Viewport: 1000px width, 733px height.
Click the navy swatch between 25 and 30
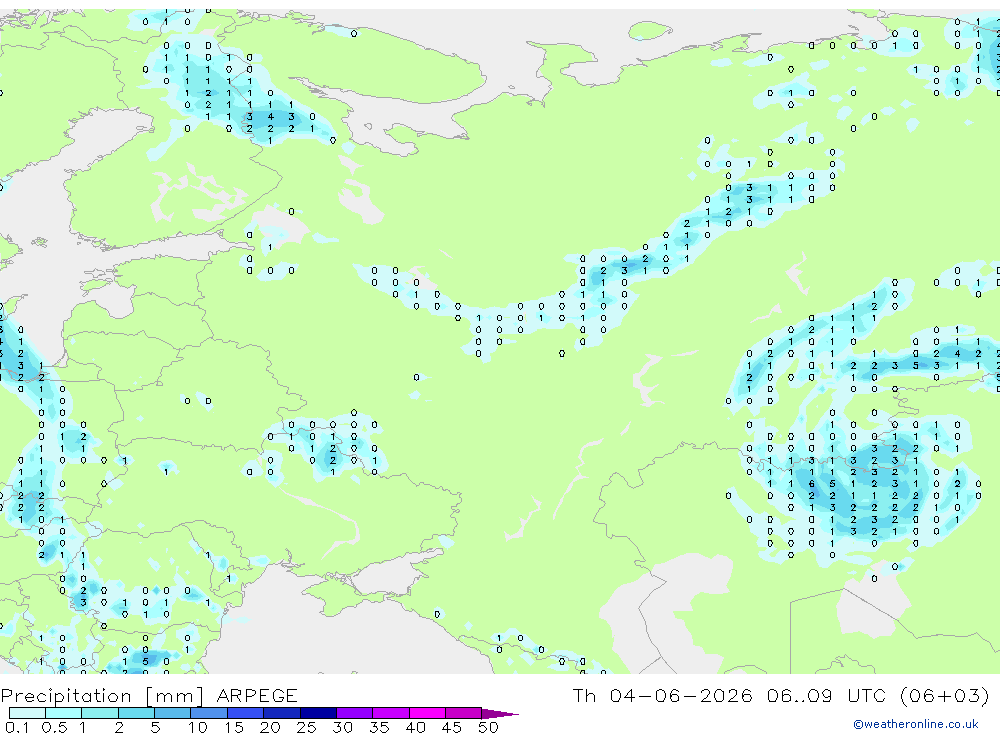pos(318,713)
